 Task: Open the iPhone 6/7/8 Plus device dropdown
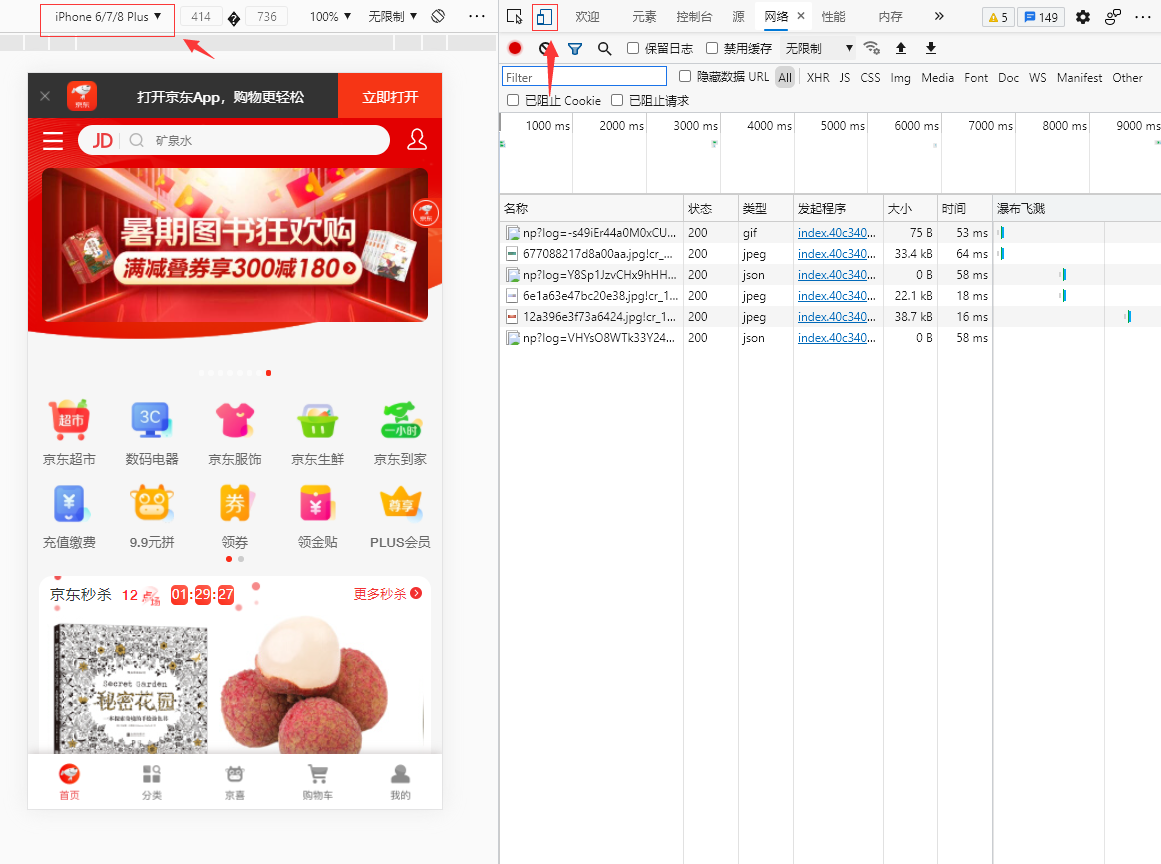point(107,16)
